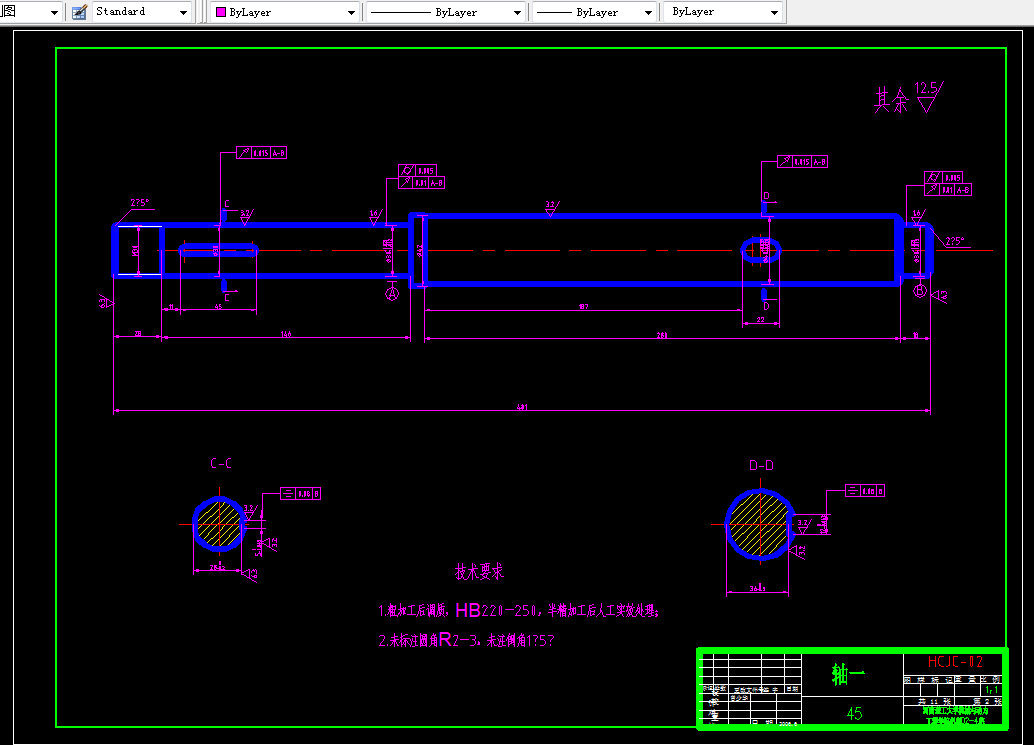Select the 18 right end dimension
This screenshot has height=745, width=1034.
[915, 336]
